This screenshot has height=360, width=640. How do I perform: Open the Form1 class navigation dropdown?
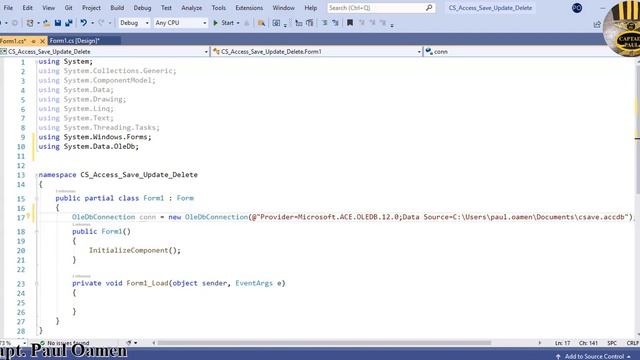coord(317,52)
